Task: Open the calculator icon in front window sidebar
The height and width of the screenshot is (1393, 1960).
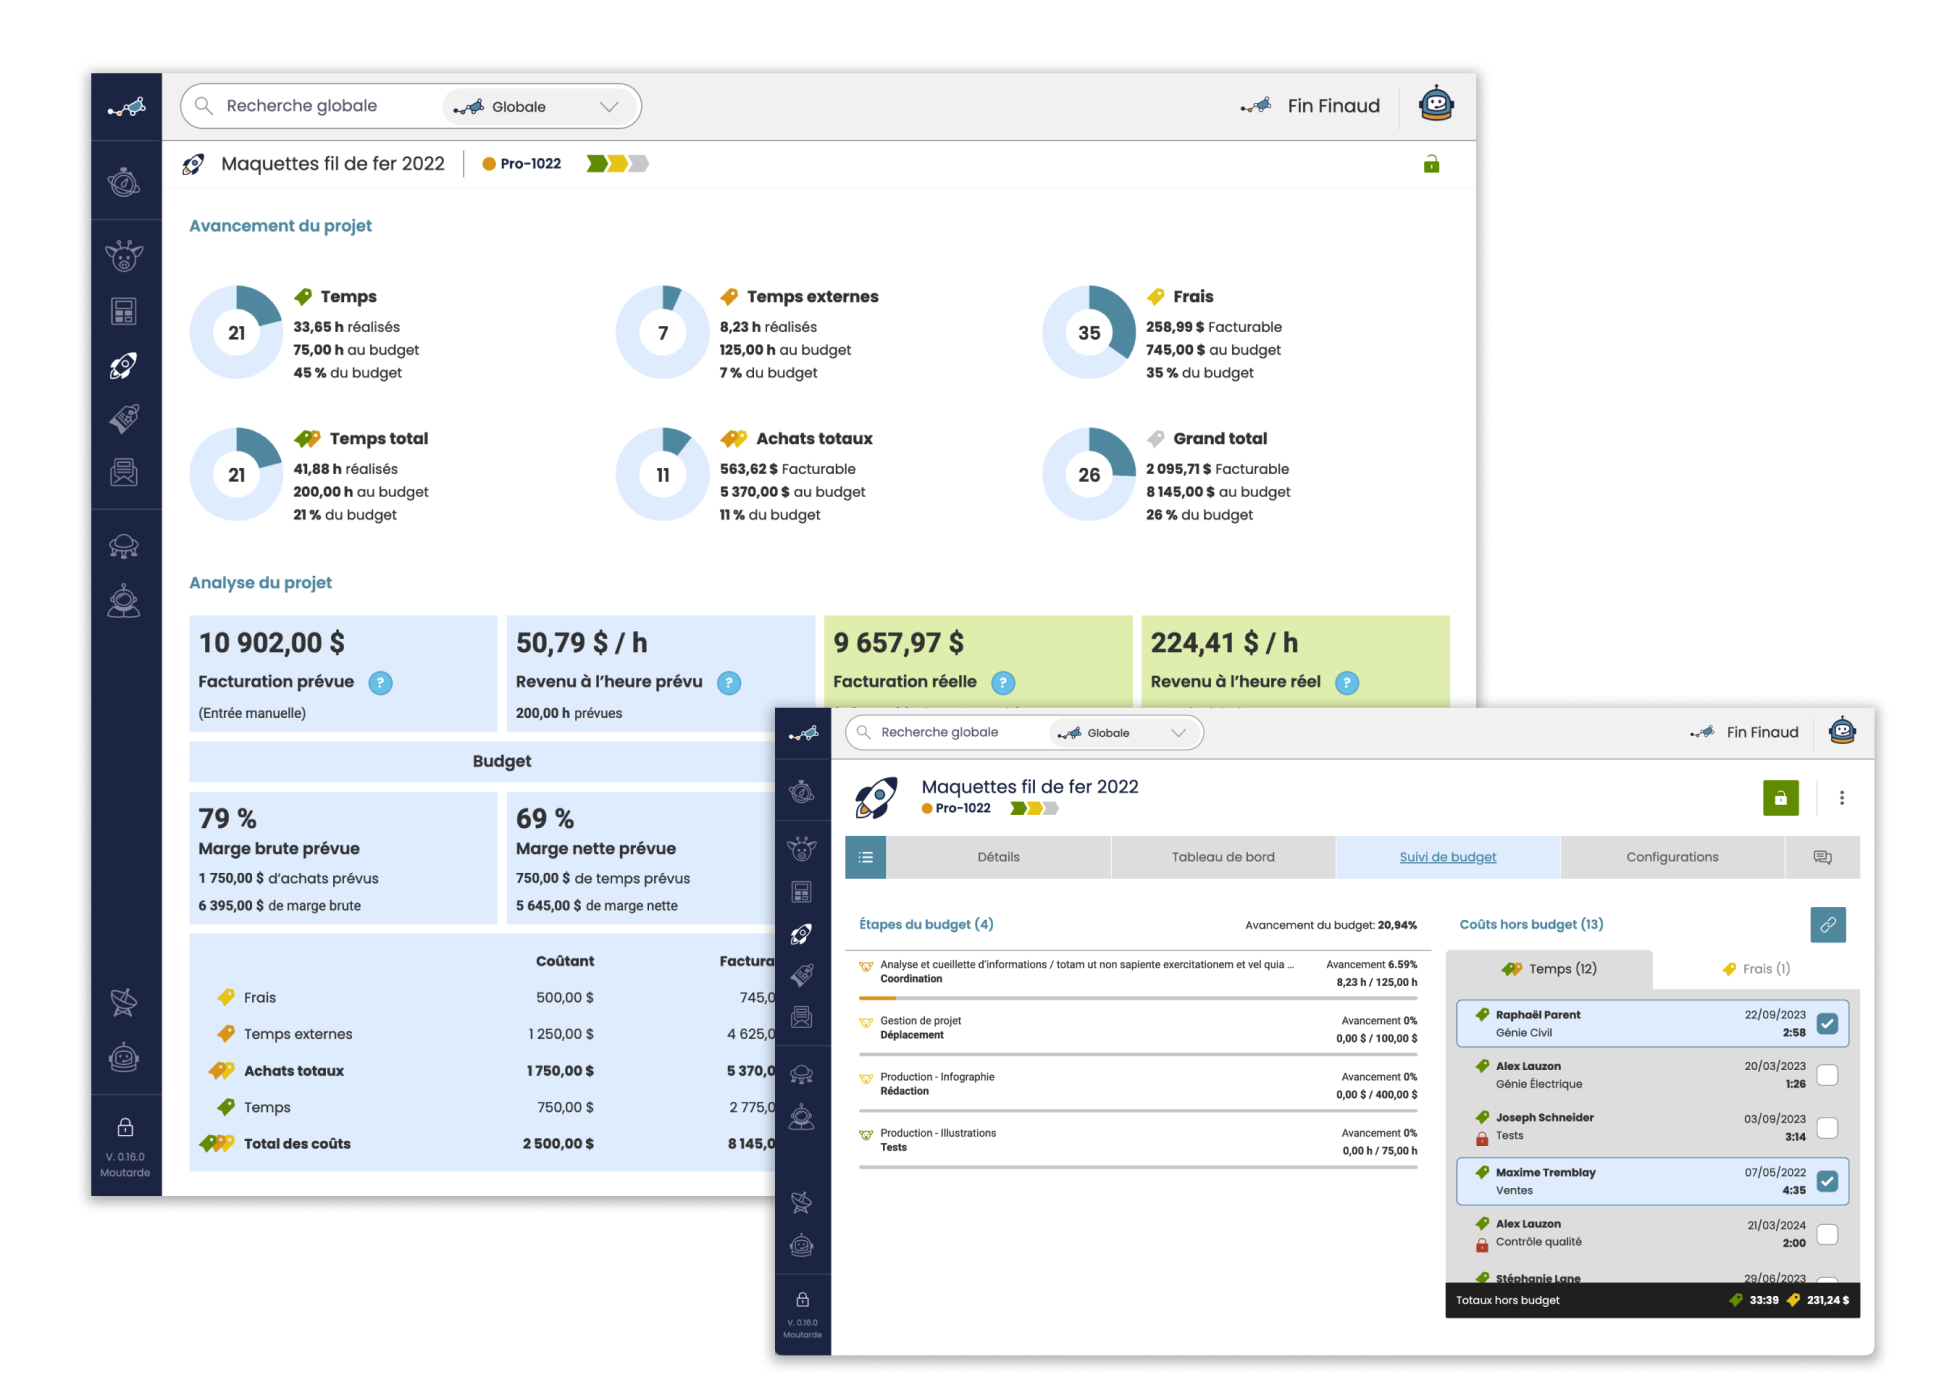Action: click(x=801, y=892)
